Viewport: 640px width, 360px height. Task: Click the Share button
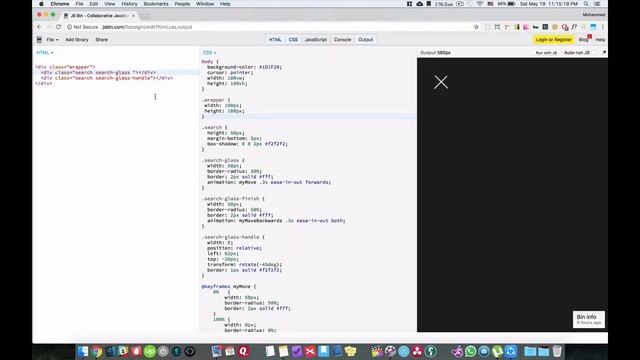(102, 40)
